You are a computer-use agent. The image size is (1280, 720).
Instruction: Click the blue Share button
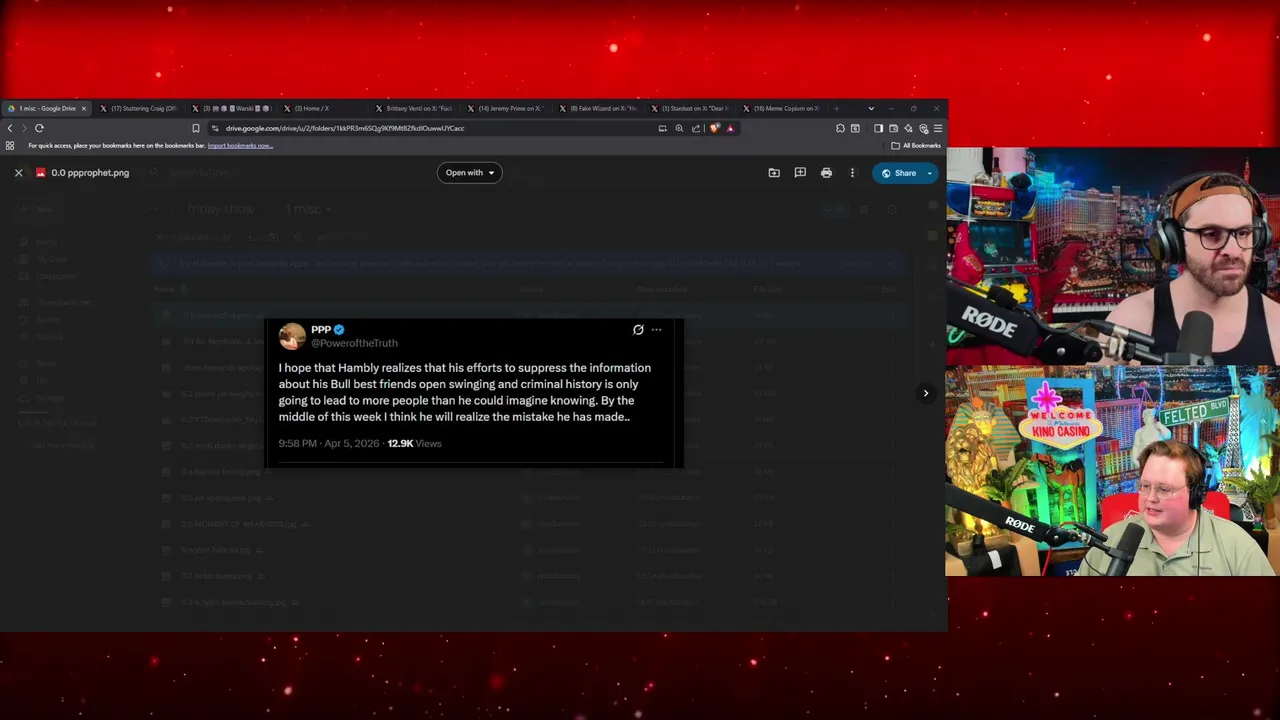tap(898, 173)
